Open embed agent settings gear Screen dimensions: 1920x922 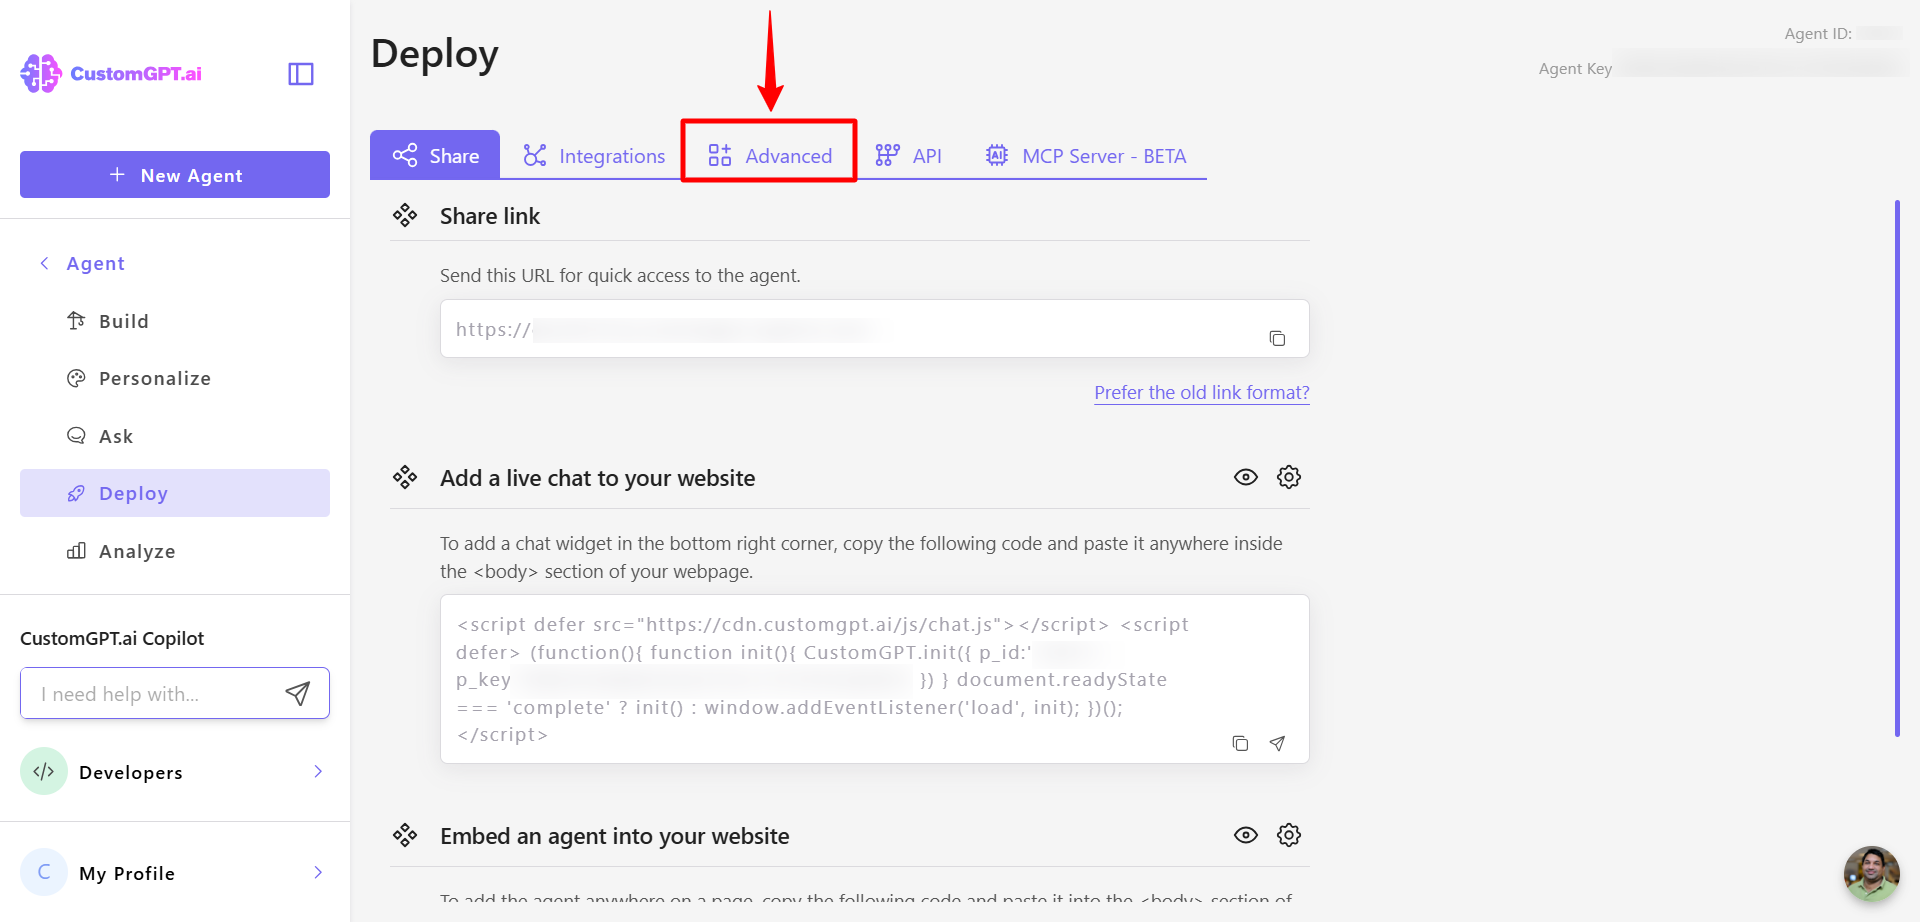[1289, 835]
